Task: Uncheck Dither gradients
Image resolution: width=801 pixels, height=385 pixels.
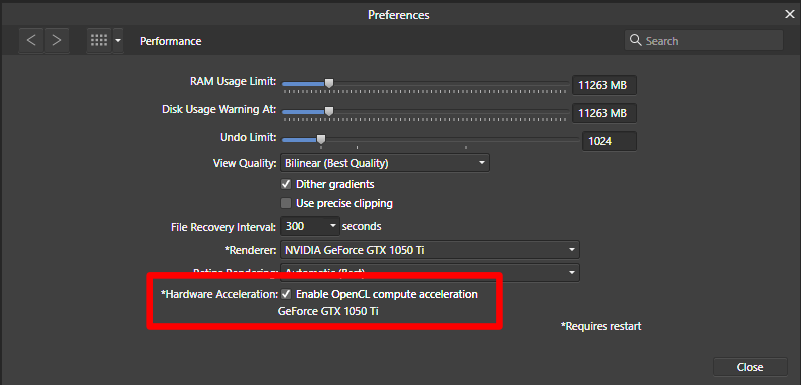Action: coord(286,184)
